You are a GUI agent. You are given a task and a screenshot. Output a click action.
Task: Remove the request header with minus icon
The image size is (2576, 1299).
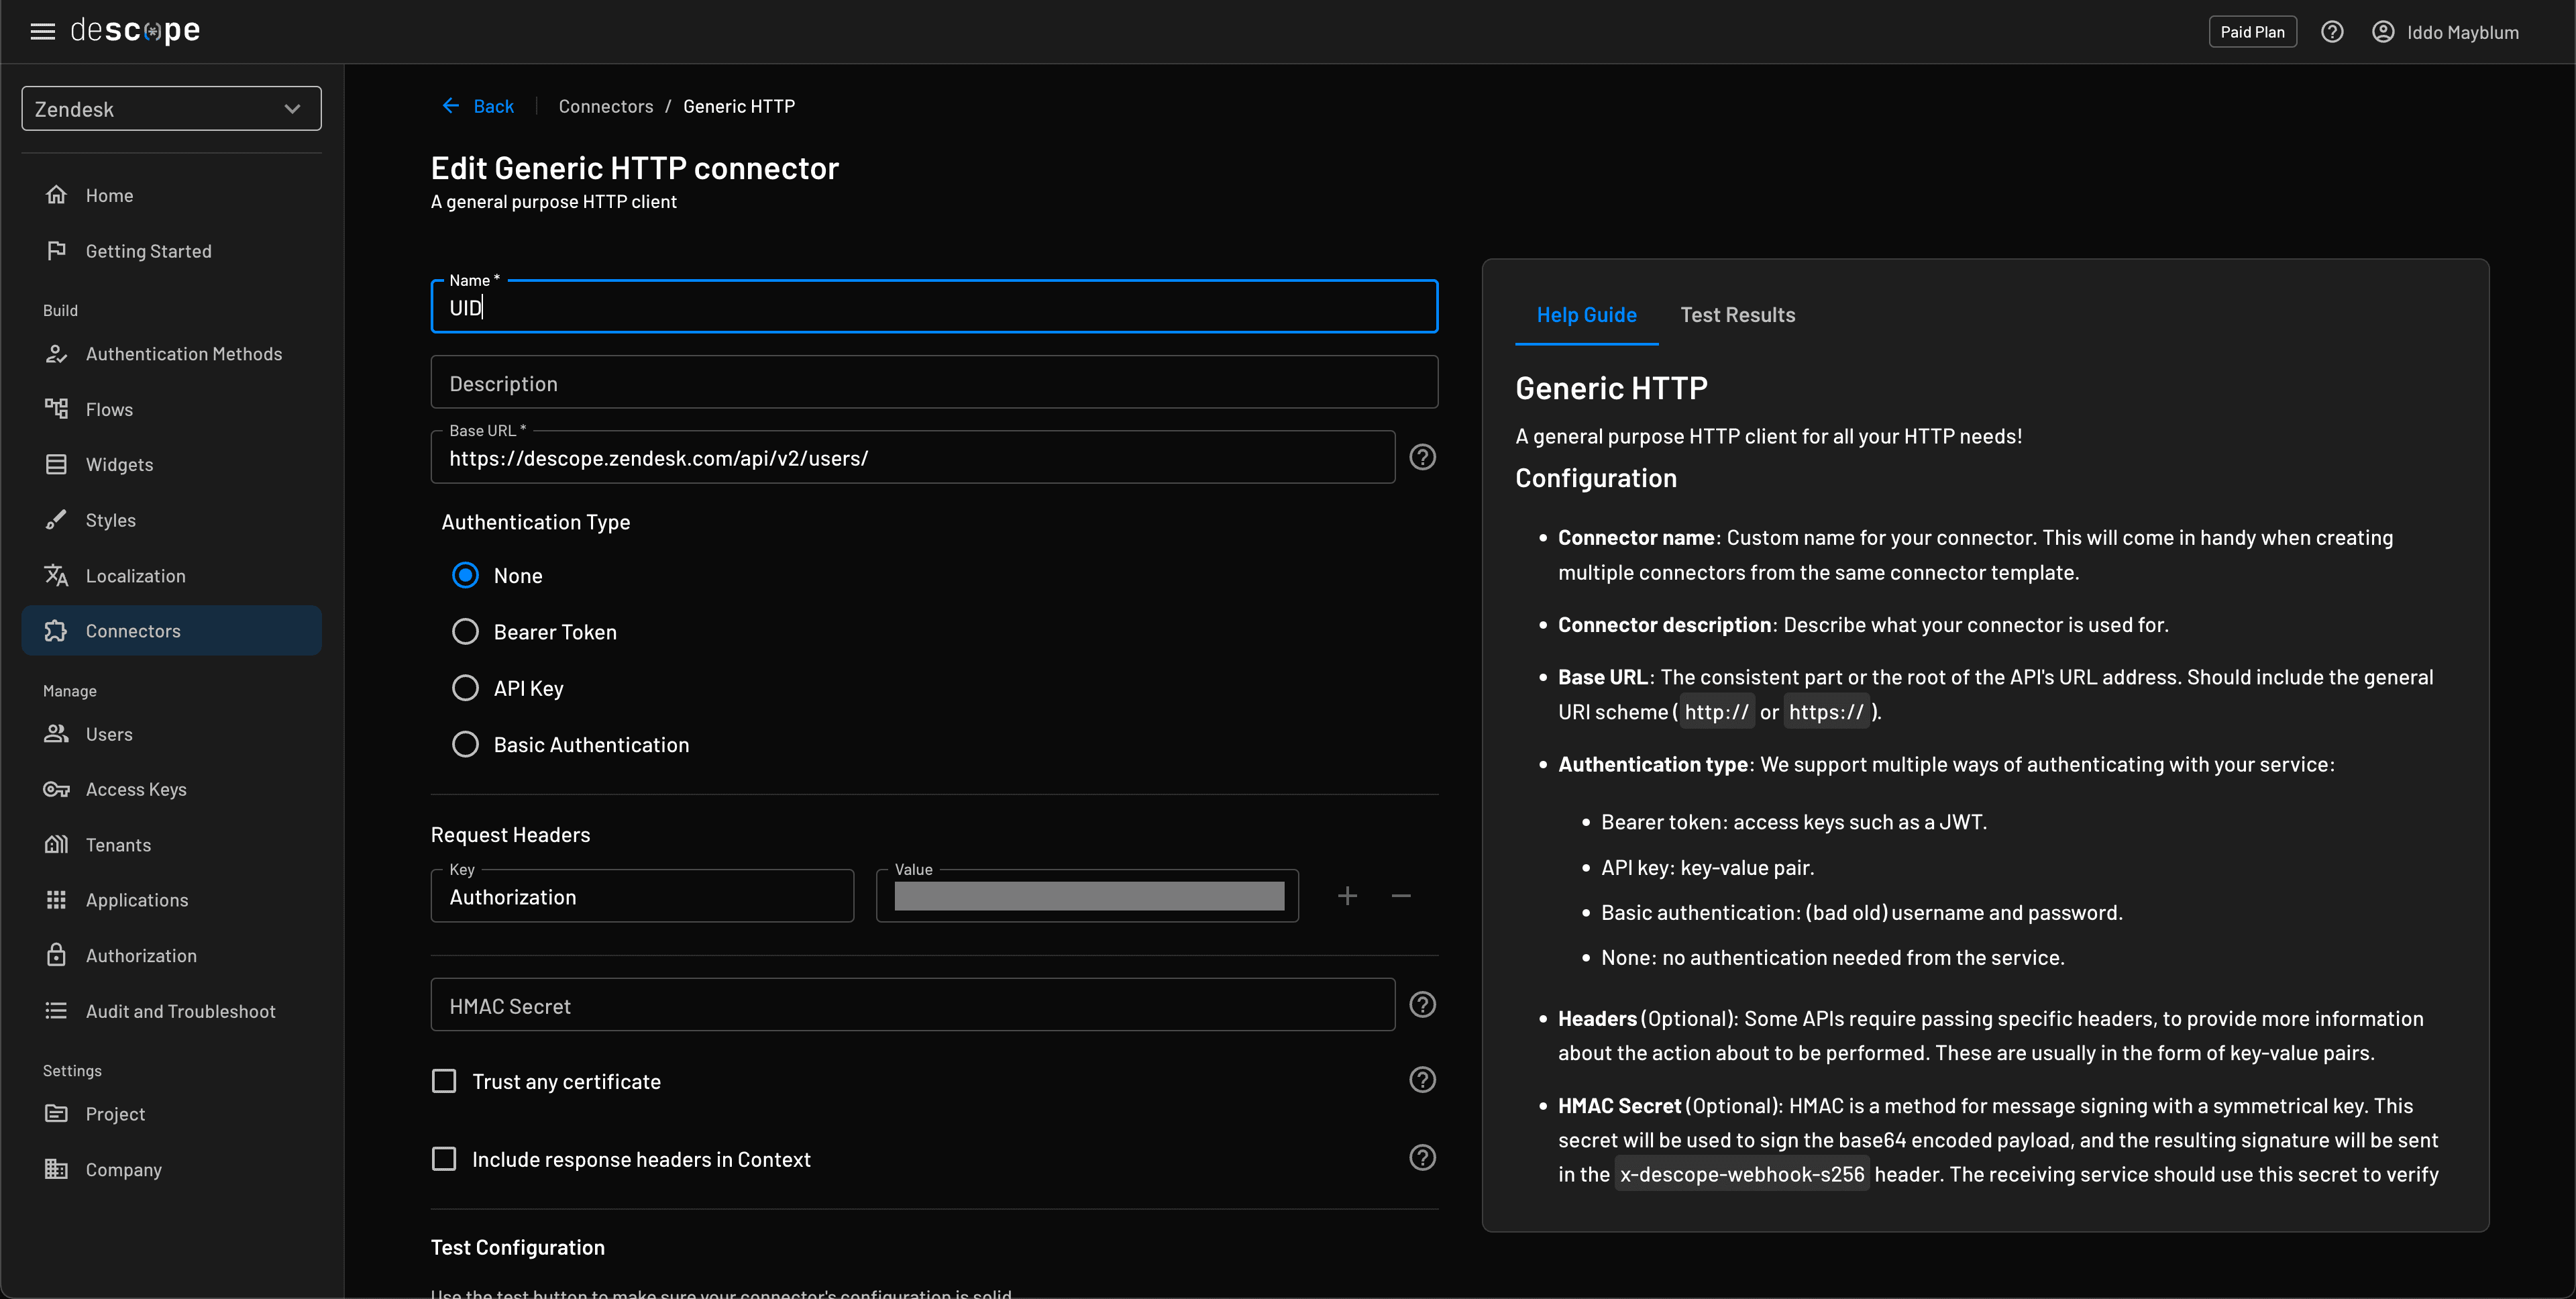[x=1401, y=896]
